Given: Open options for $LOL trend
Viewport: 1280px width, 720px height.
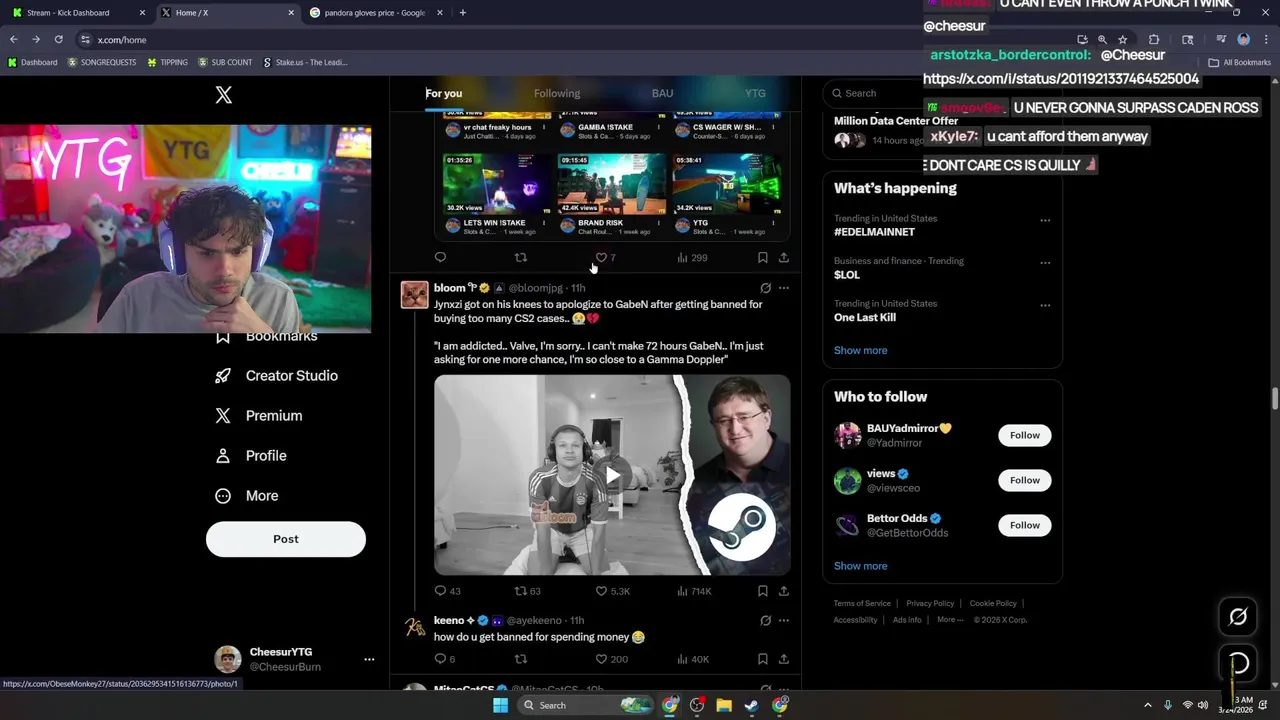Looking at the screenshot, I should [1045, 263].
